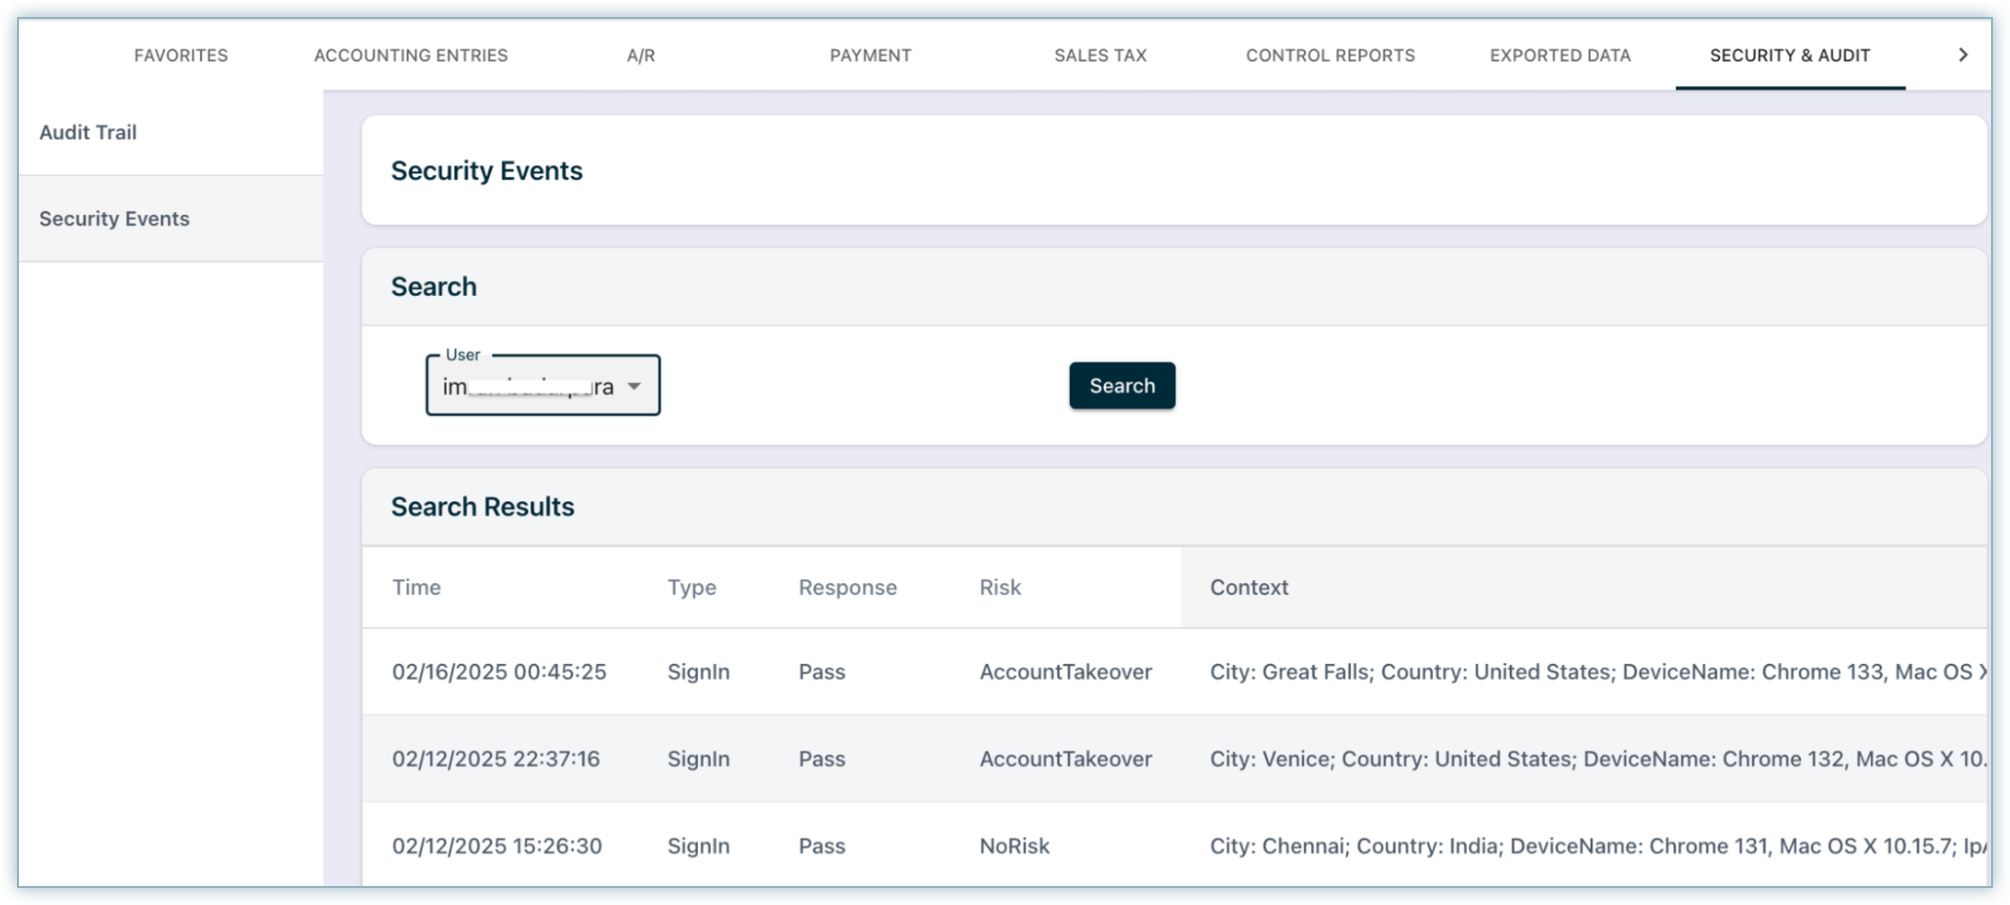The height and width of the screenshot is (905, 2010).
Task: Open the Favorites tab
Action: tap(181, 56)
